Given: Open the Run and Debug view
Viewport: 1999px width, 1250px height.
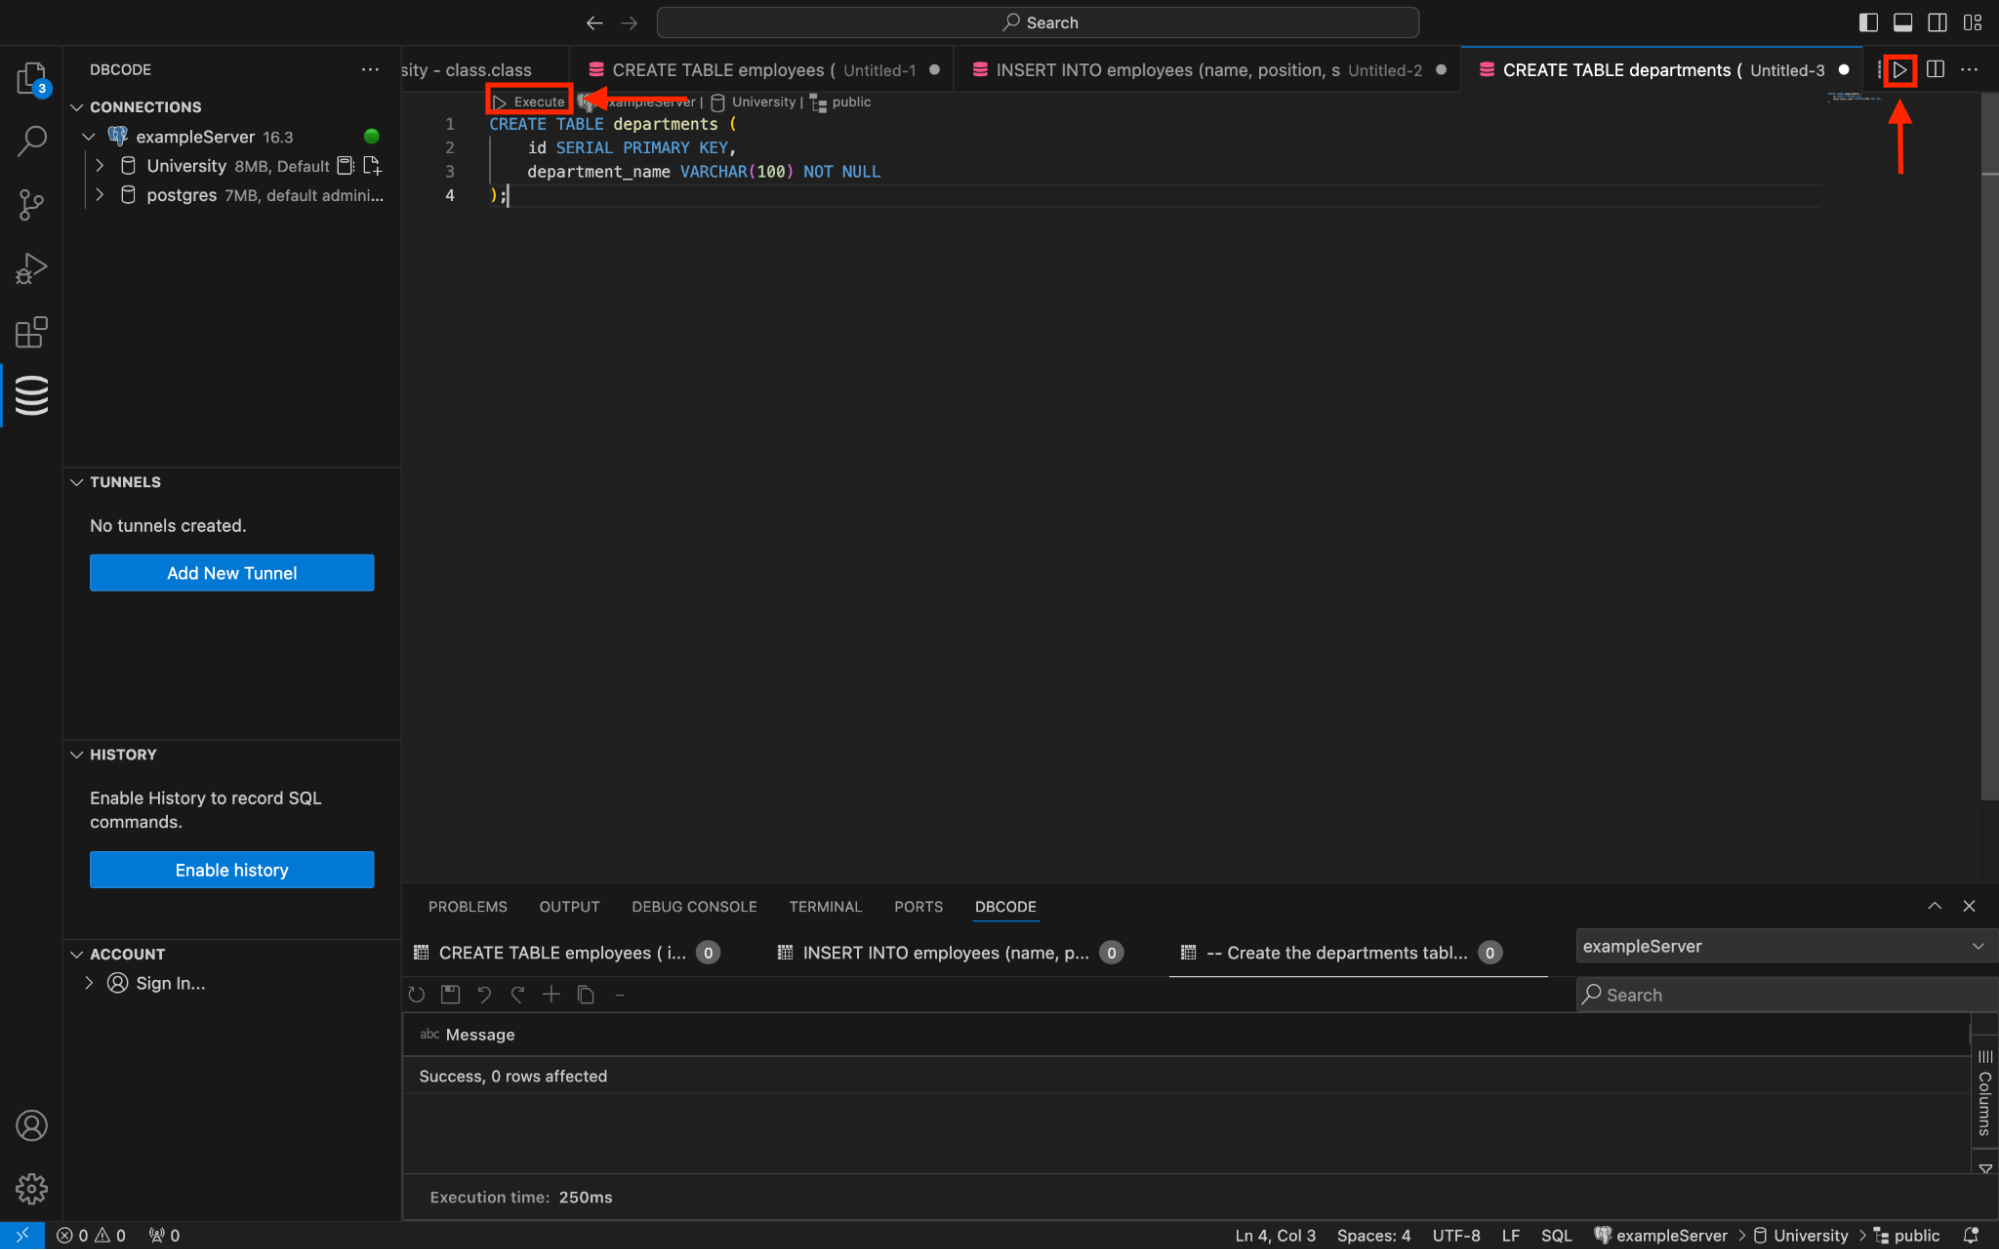Looking at the screenshot, I should click(30, 267).
